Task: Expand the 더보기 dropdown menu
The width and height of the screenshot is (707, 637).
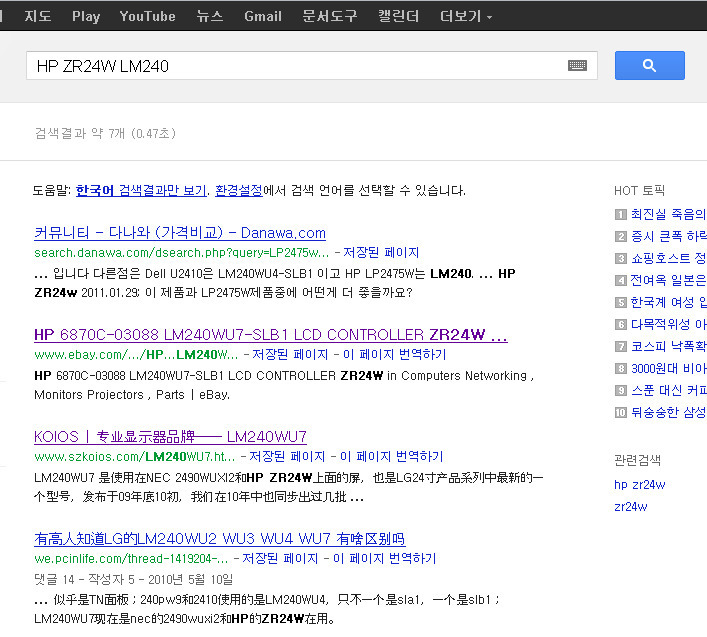Action: (x=466, y=16)
